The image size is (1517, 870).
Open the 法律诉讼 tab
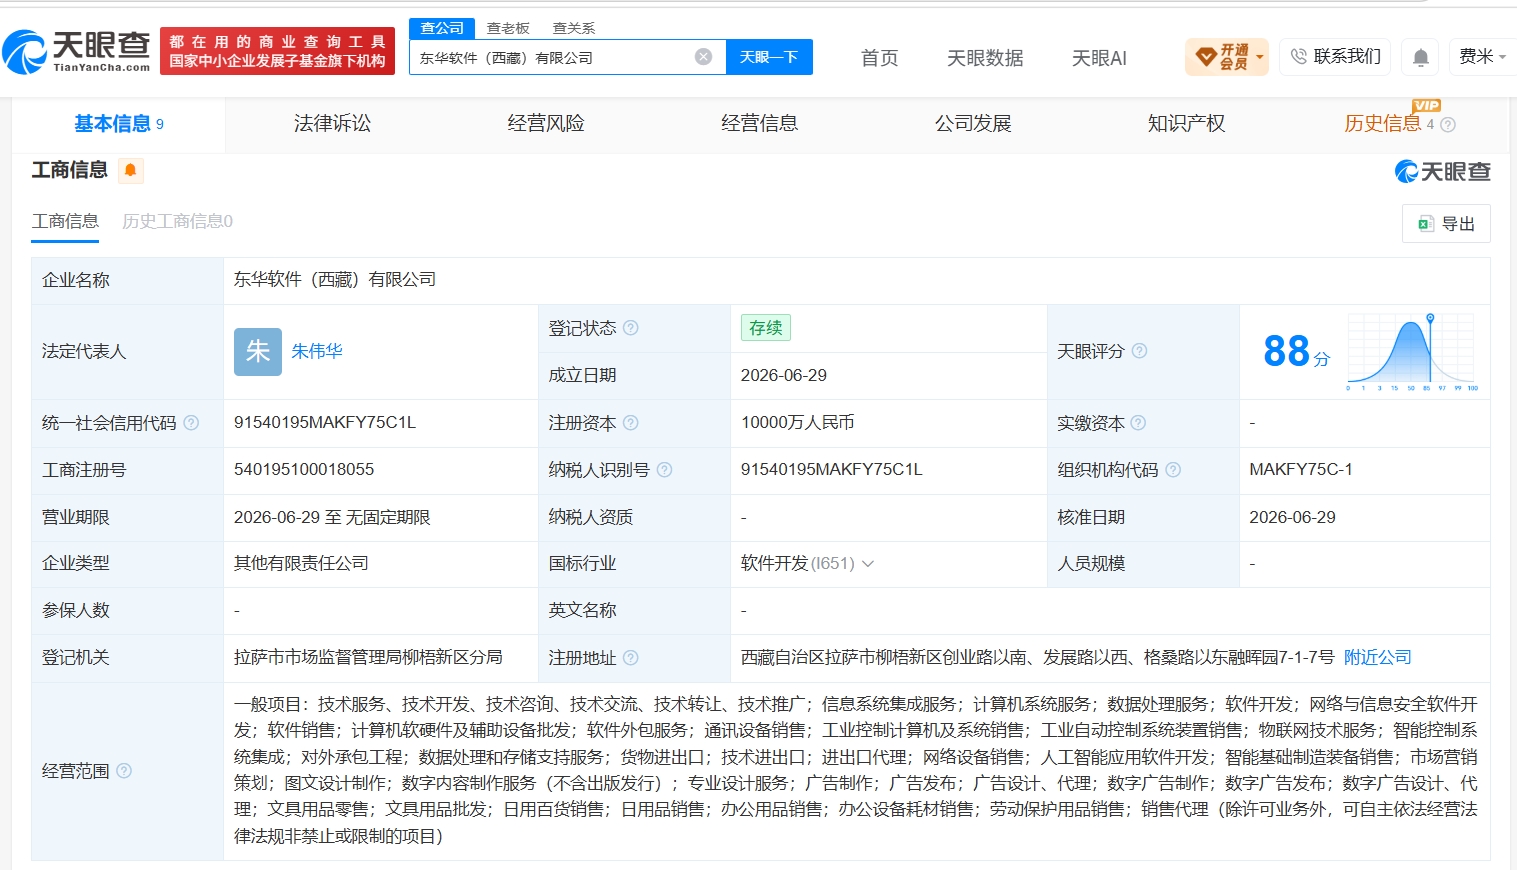click(332, 124)
